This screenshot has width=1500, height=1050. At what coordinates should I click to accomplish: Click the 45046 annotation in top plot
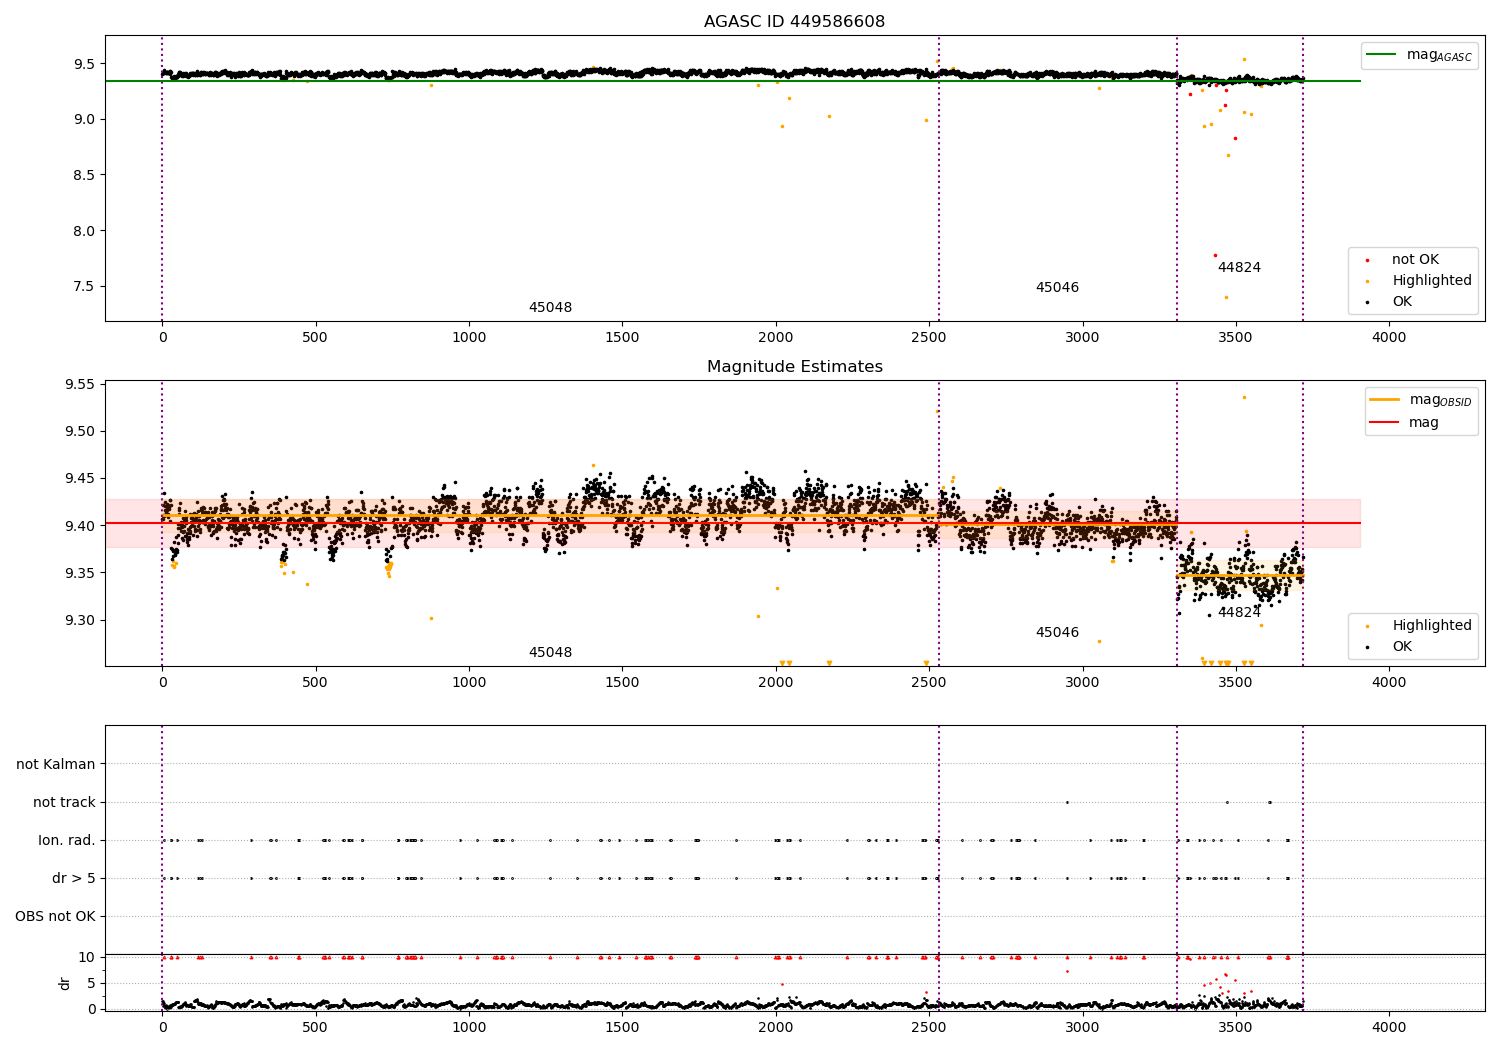[1057, 288]
